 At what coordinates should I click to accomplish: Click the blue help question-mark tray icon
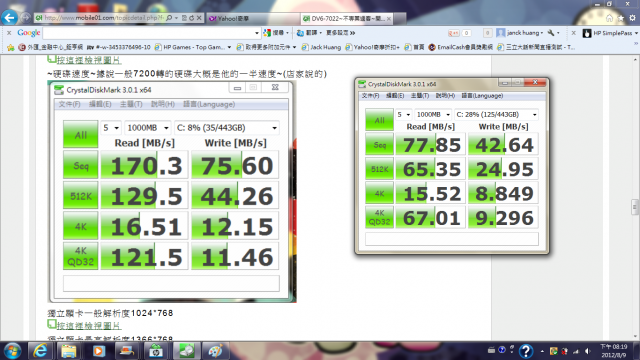coord(526,351)
